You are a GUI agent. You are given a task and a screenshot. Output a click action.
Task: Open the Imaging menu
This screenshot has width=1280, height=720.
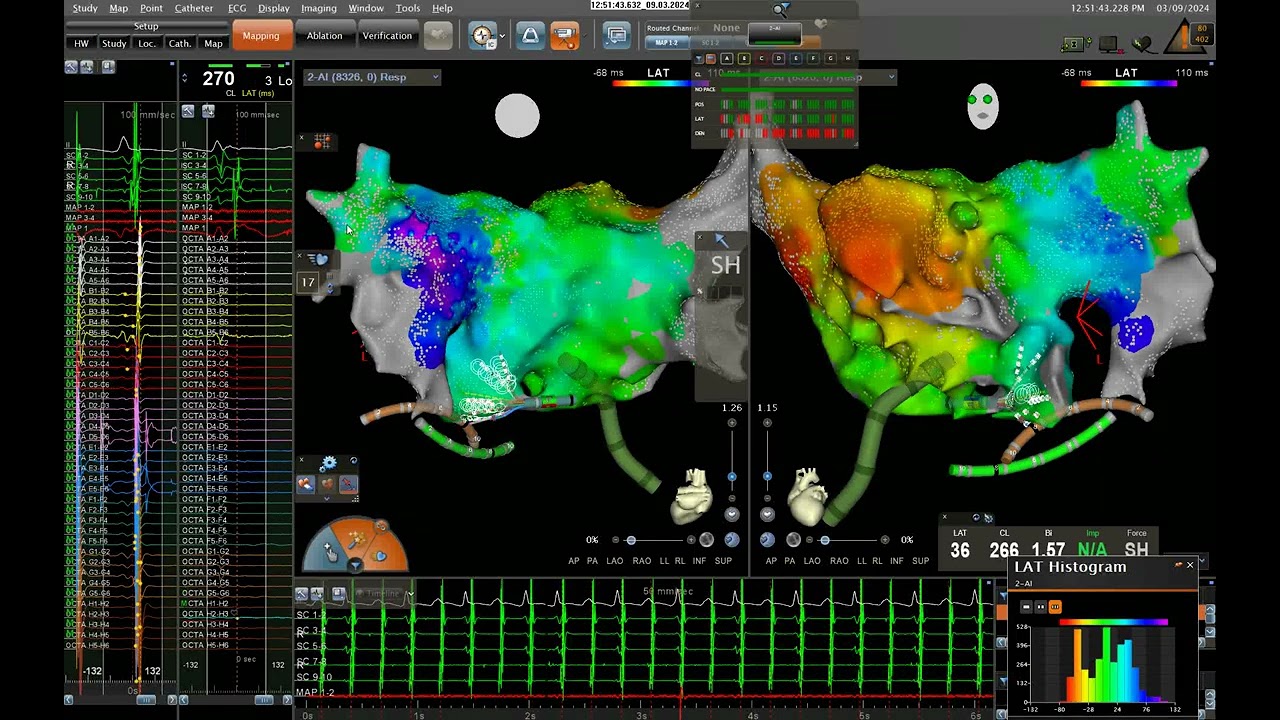point(319,8)
